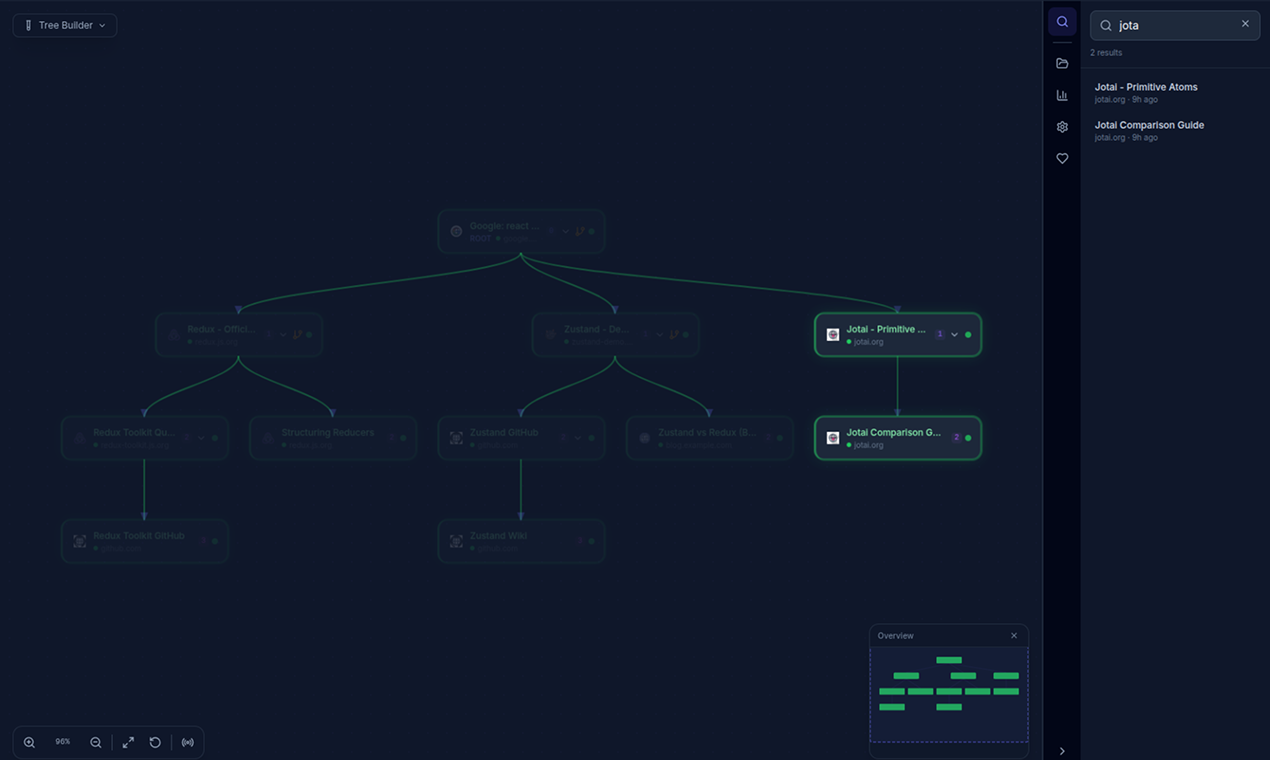Open the folder panel in sidebar
The width and height of the screenshot is (1270, 760).
click(x=1062, y=63)
